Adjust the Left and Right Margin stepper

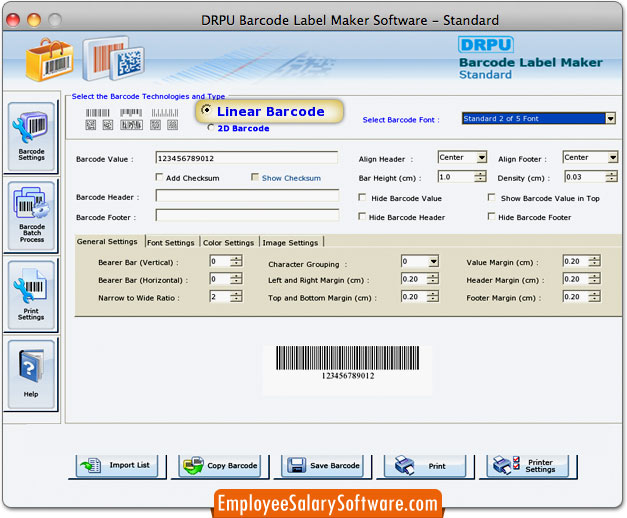coord(433,279)
